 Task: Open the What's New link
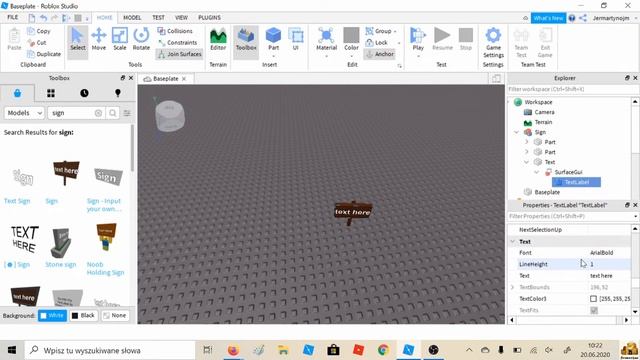pos(548,18)
